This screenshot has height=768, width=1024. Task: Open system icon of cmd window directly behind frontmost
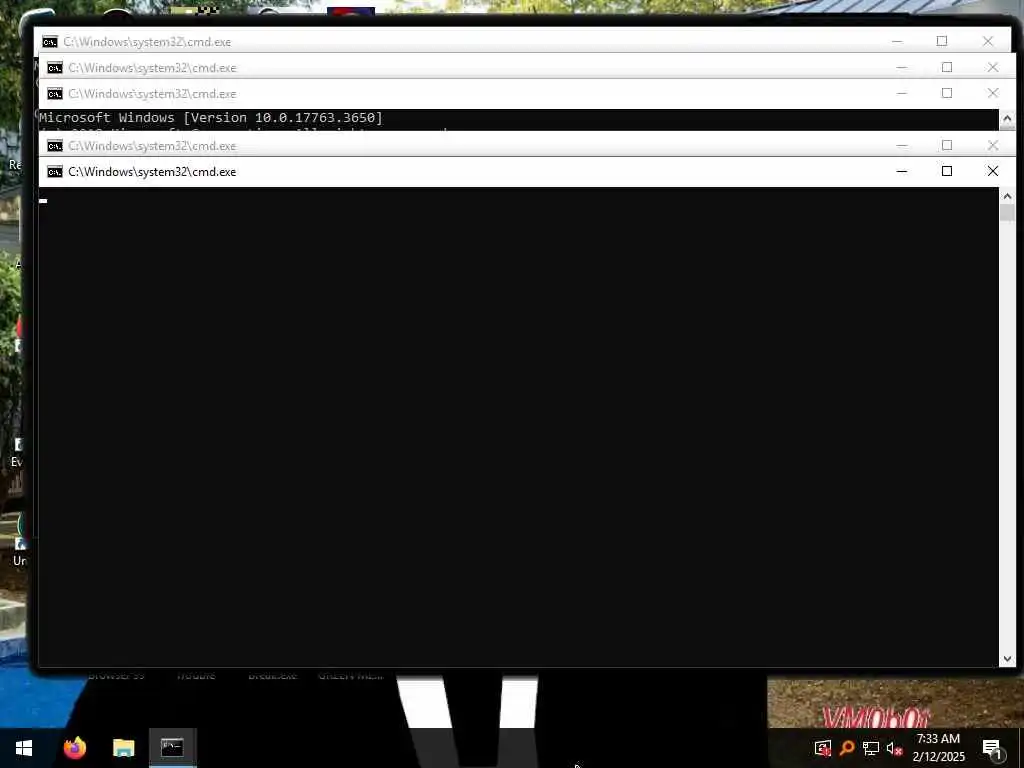point(55,146)
